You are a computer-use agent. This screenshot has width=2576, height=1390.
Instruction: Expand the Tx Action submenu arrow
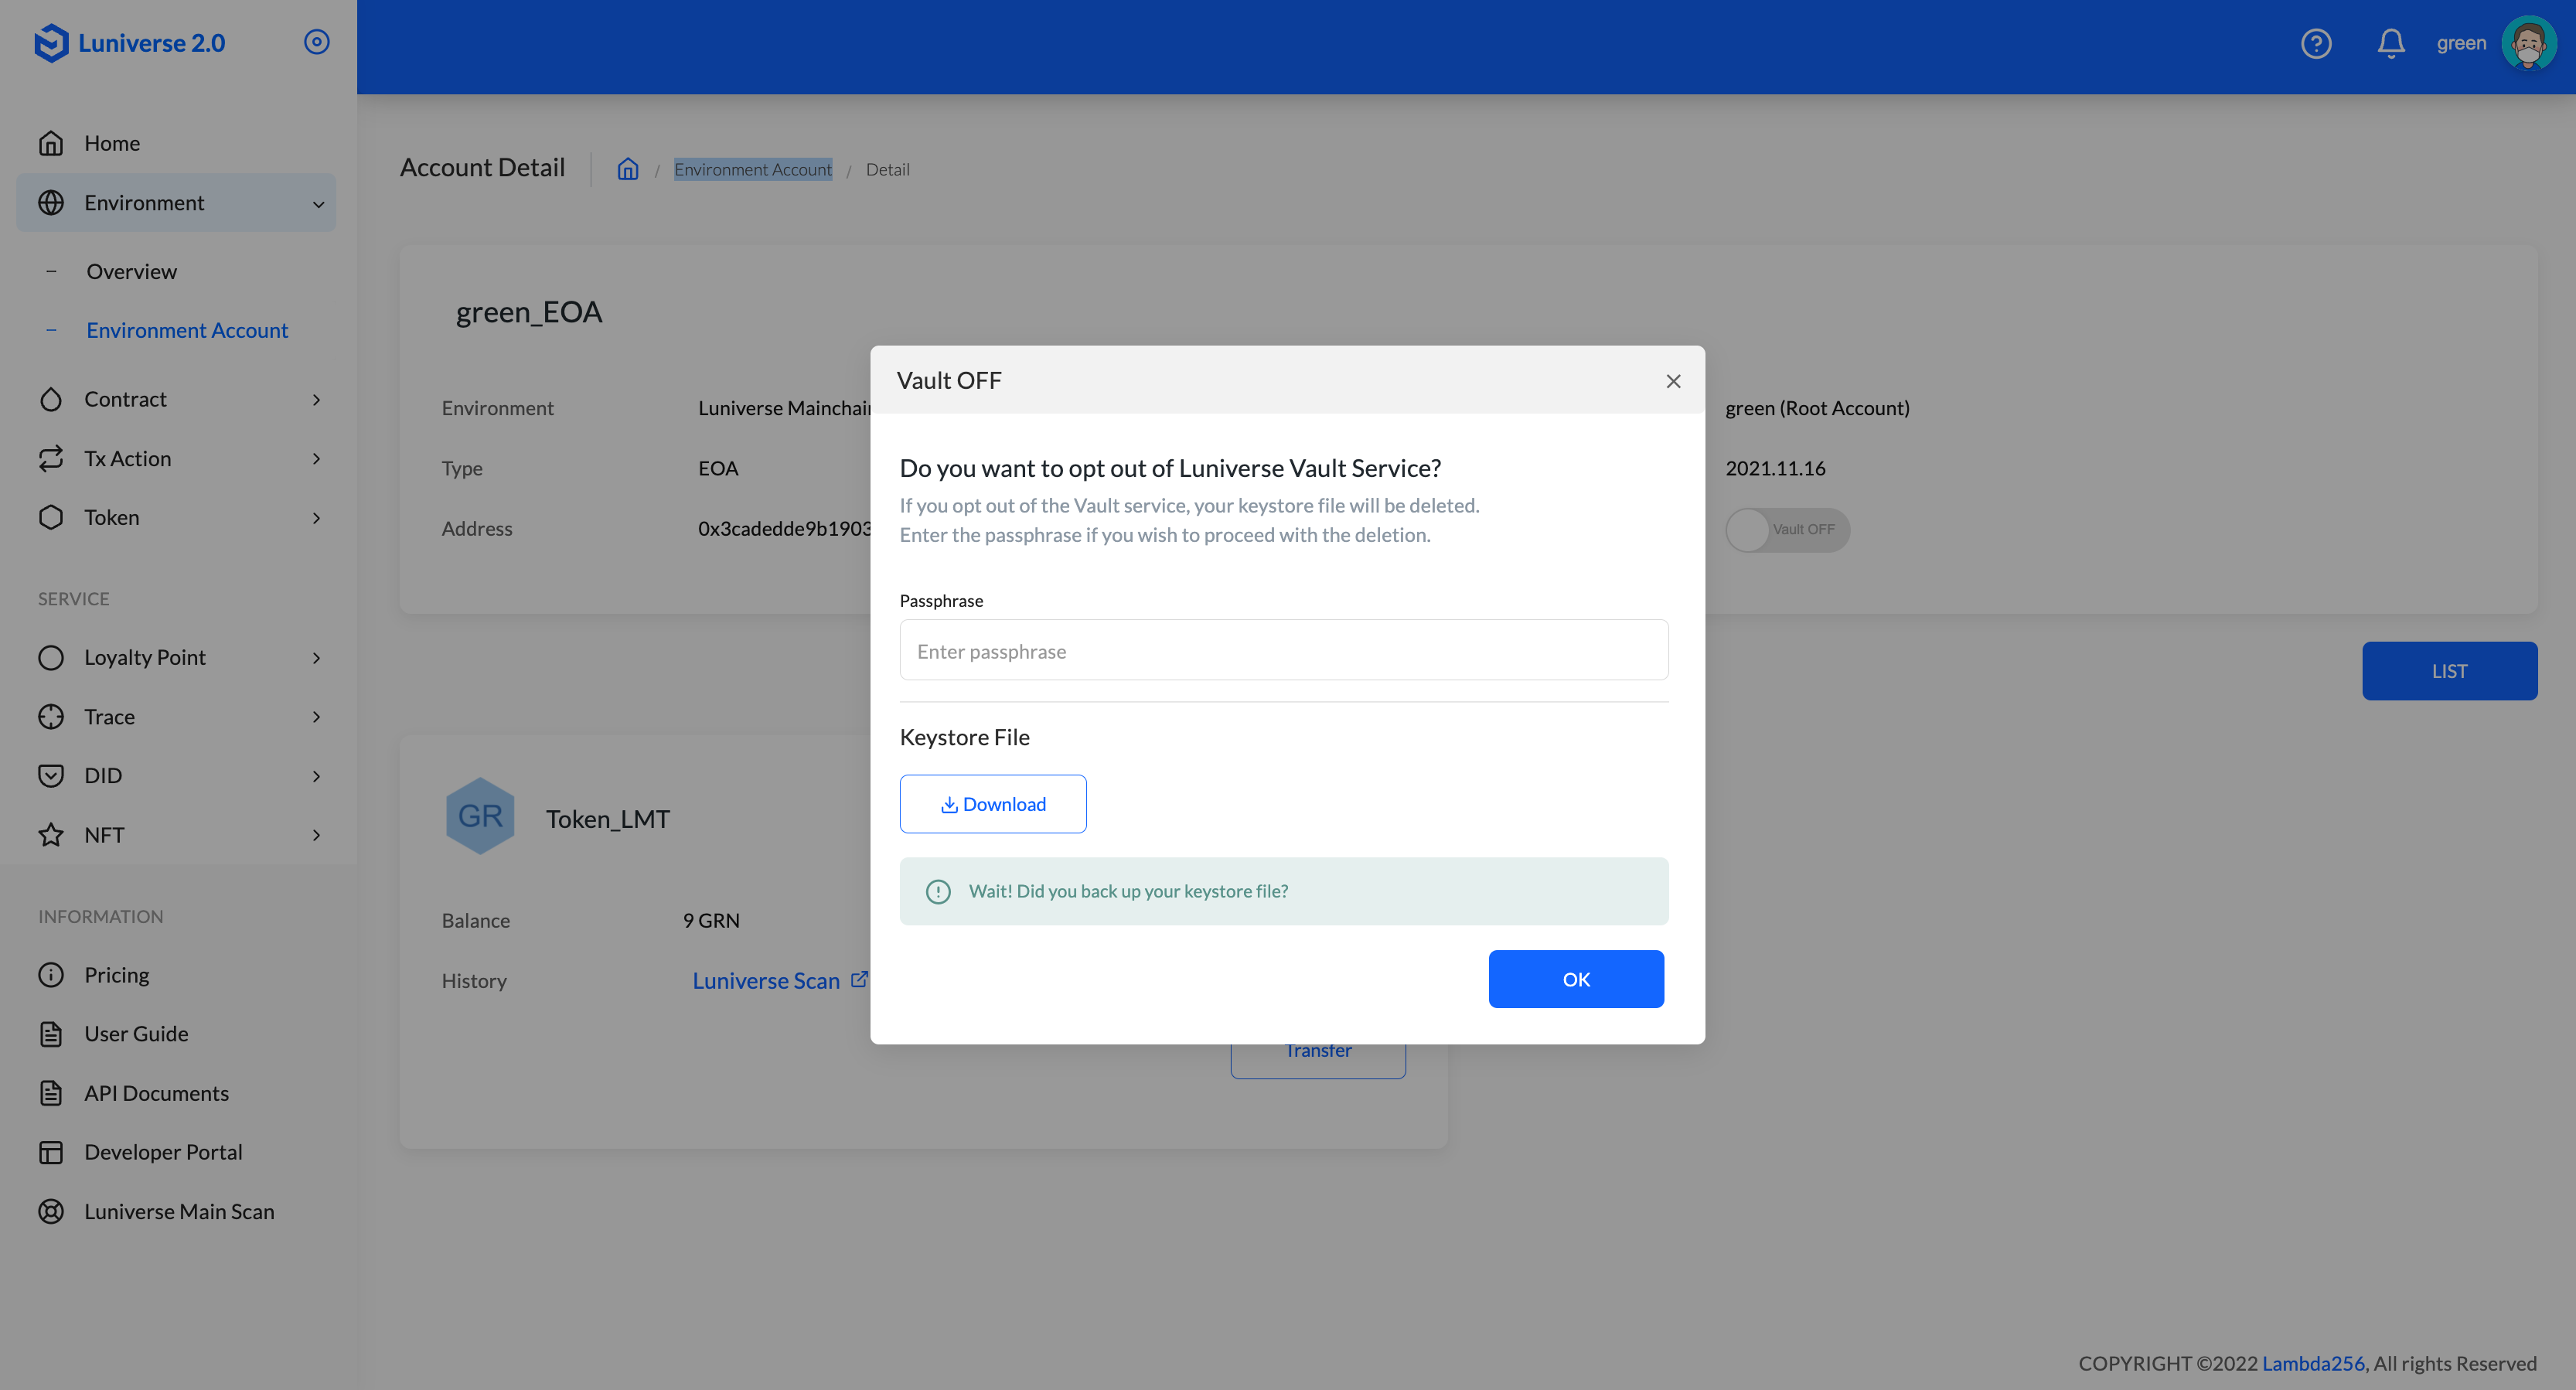coord(317,458)
